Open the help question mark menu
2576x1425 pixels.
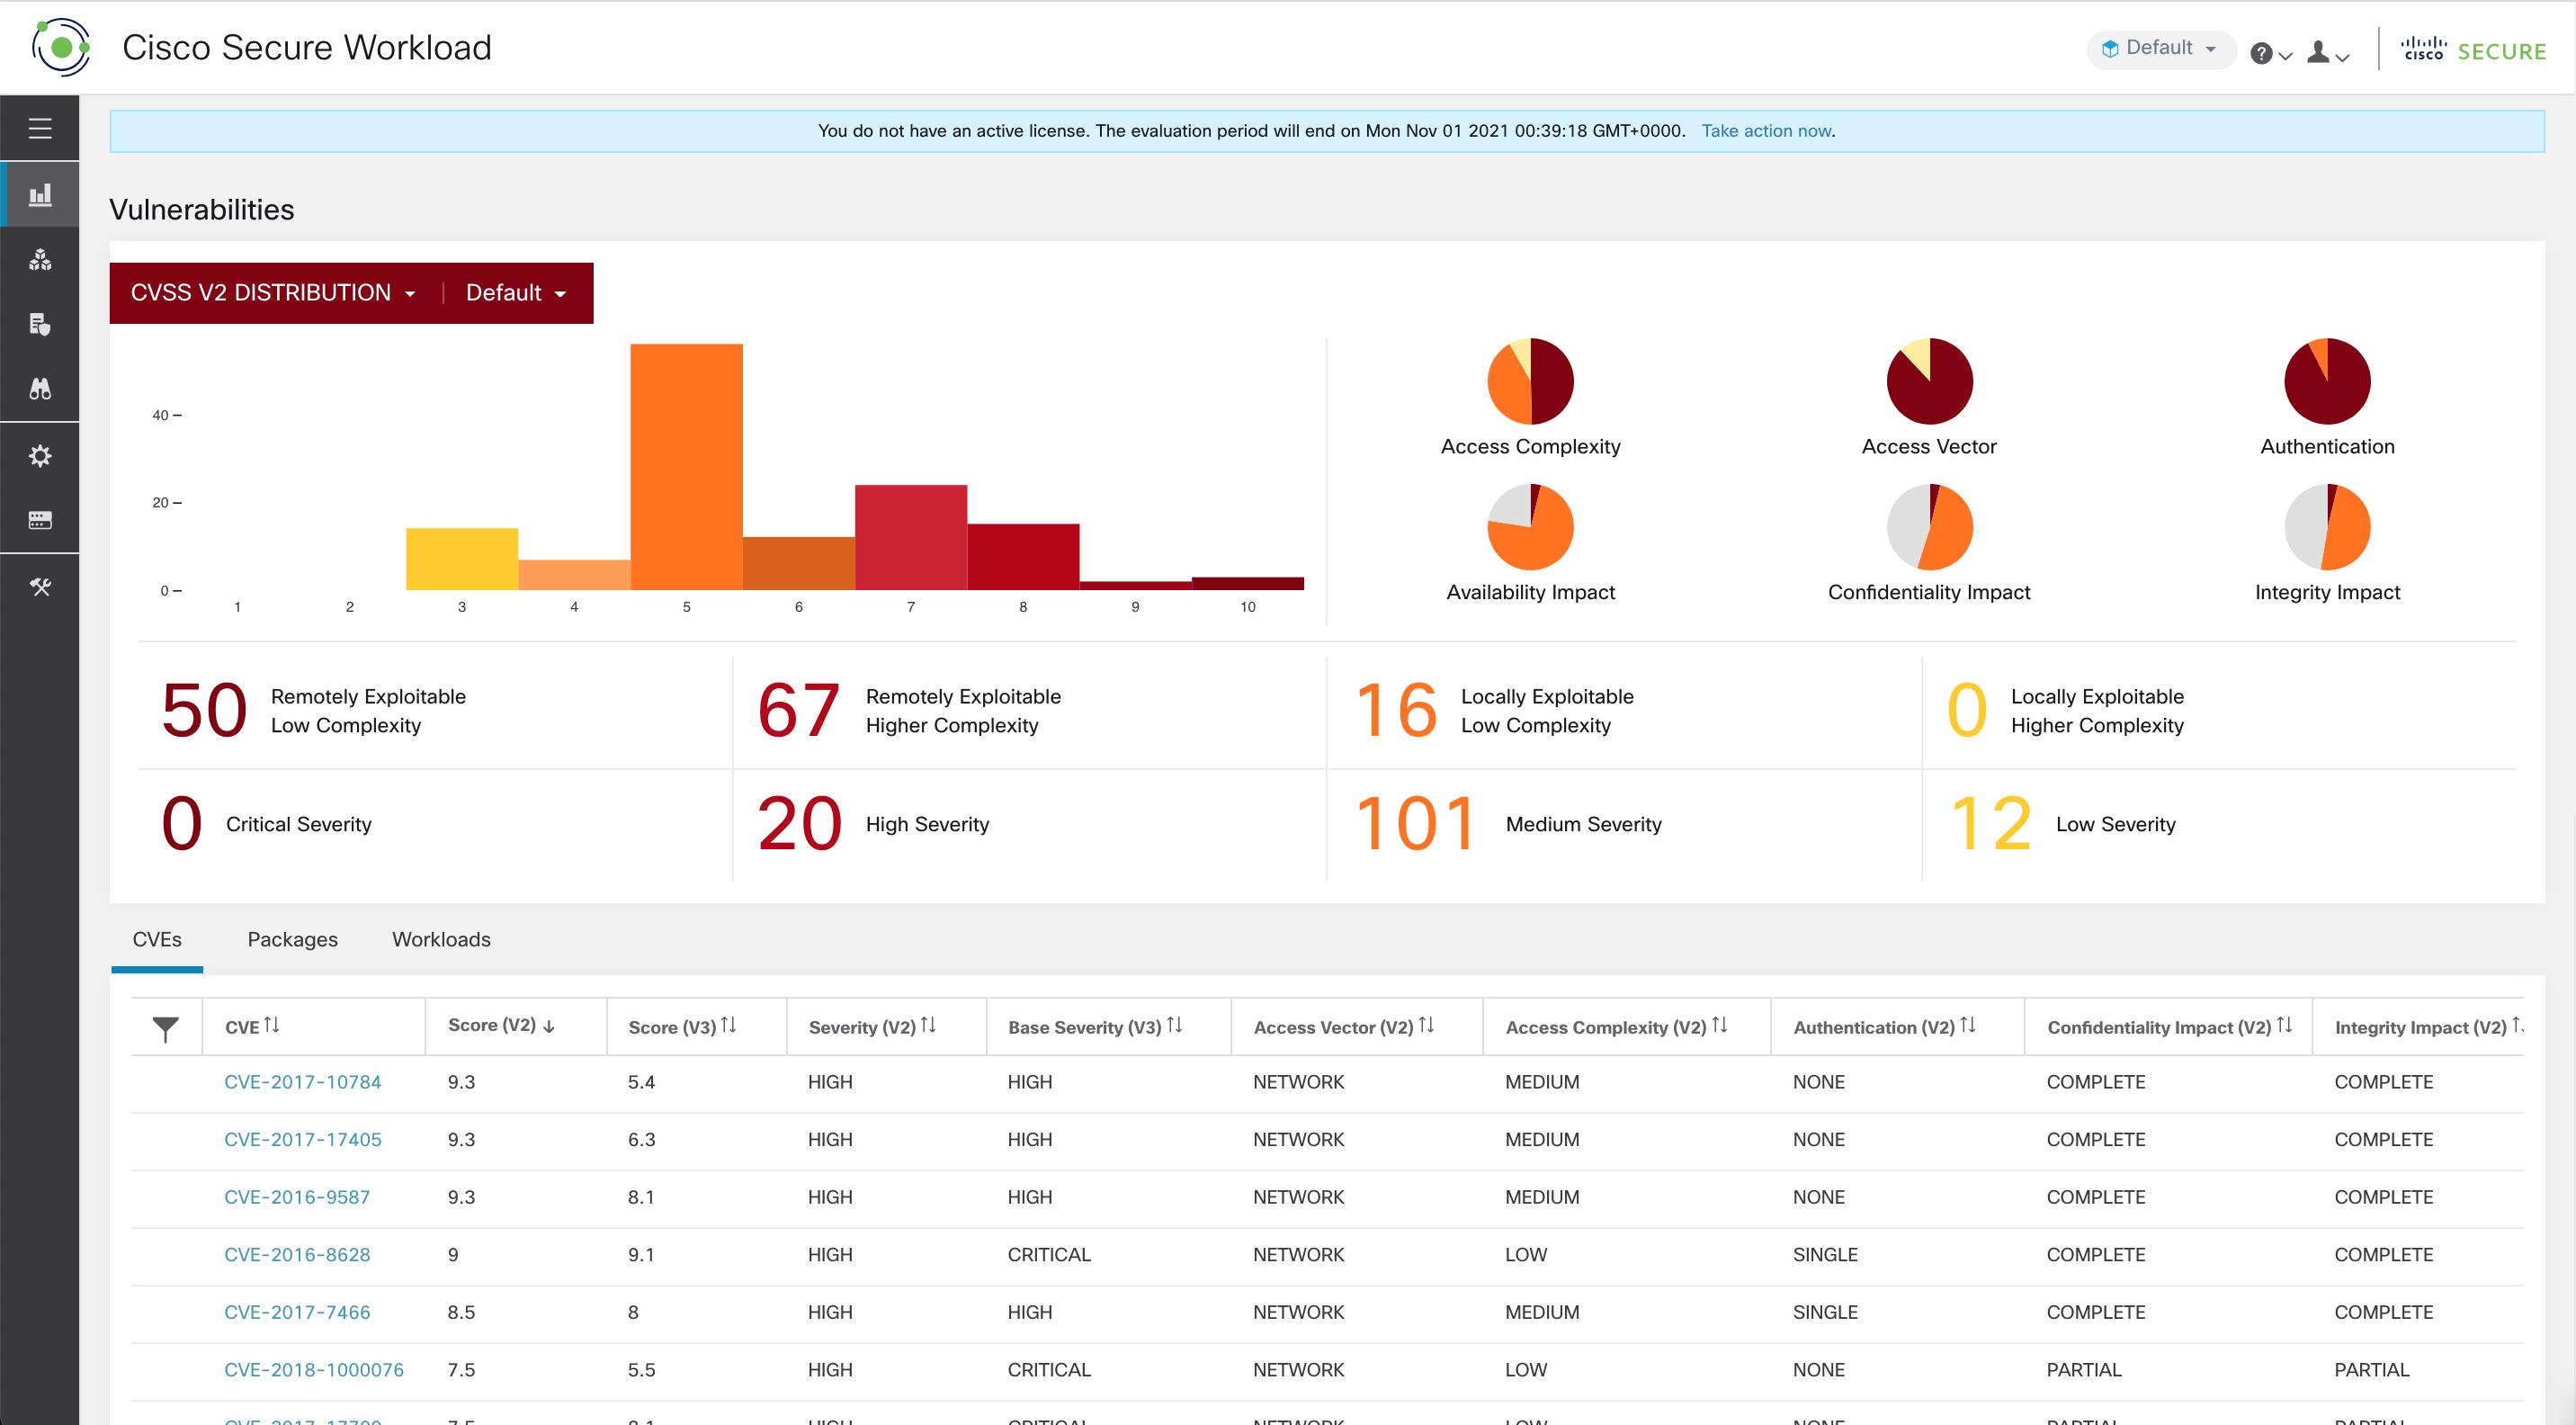click(x=2270, y=53)
